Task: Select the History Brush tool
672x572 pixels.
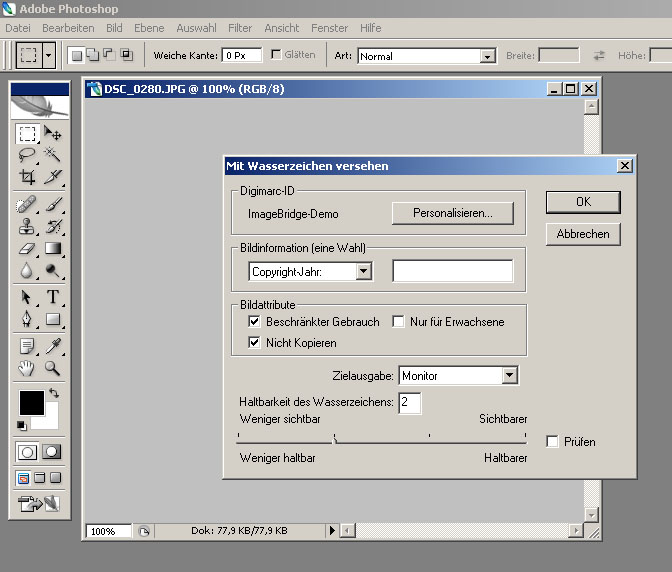Action: [x=53, y=226]
